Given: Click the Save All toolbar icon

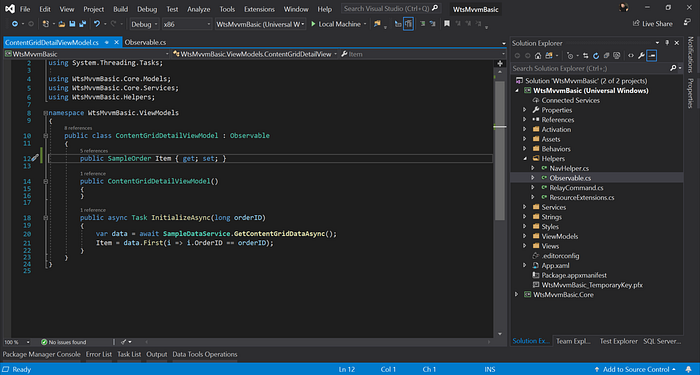Looking at the screenshot, I should click(x=83, y=24).
